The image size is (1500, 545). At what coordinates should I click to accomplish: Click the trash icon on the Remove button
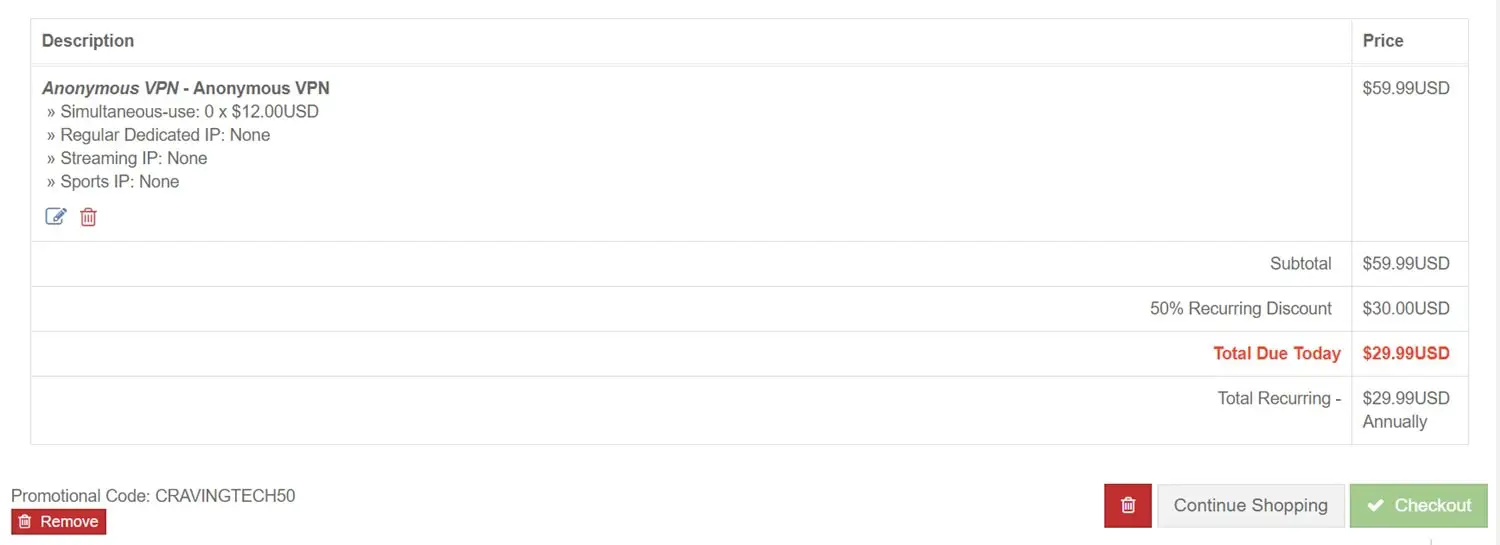coord(25,521)
